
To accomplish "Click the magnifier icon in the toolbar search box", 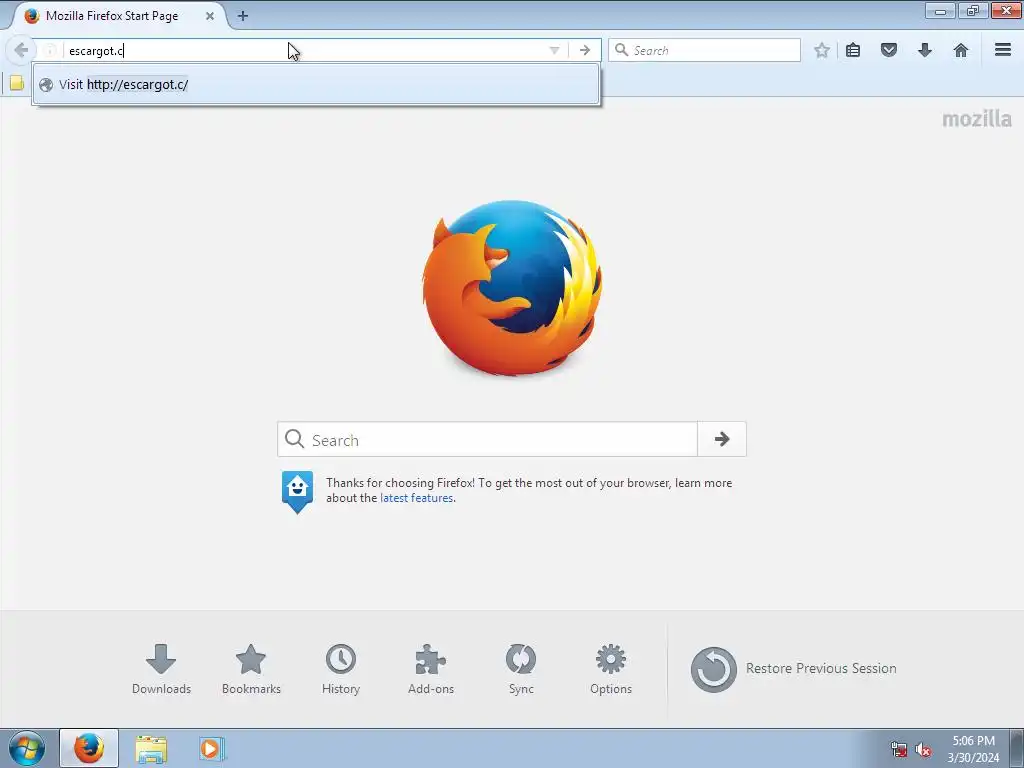I will pyautogui.click(x=621, y=50).
